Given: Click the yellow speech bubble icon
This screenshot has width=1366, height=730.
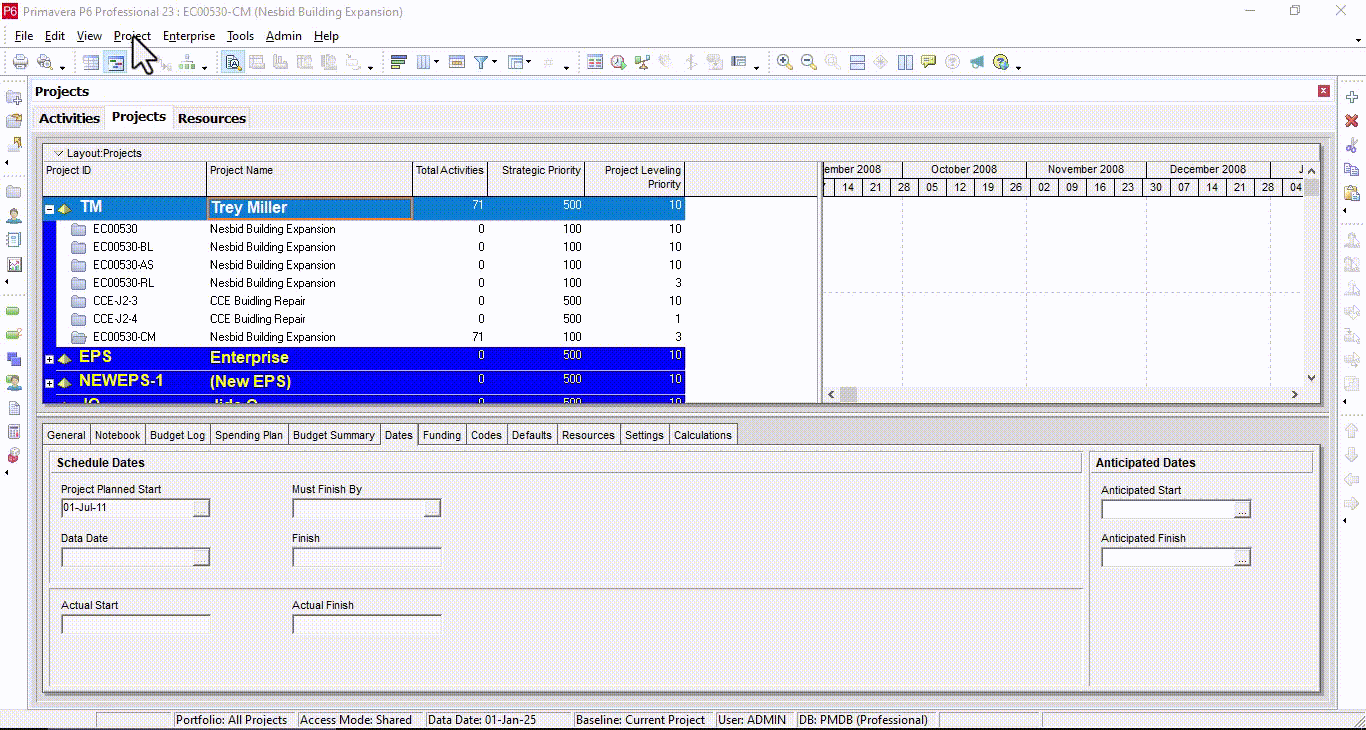Looking at the screenshot, I should click(x=928, y=62).
